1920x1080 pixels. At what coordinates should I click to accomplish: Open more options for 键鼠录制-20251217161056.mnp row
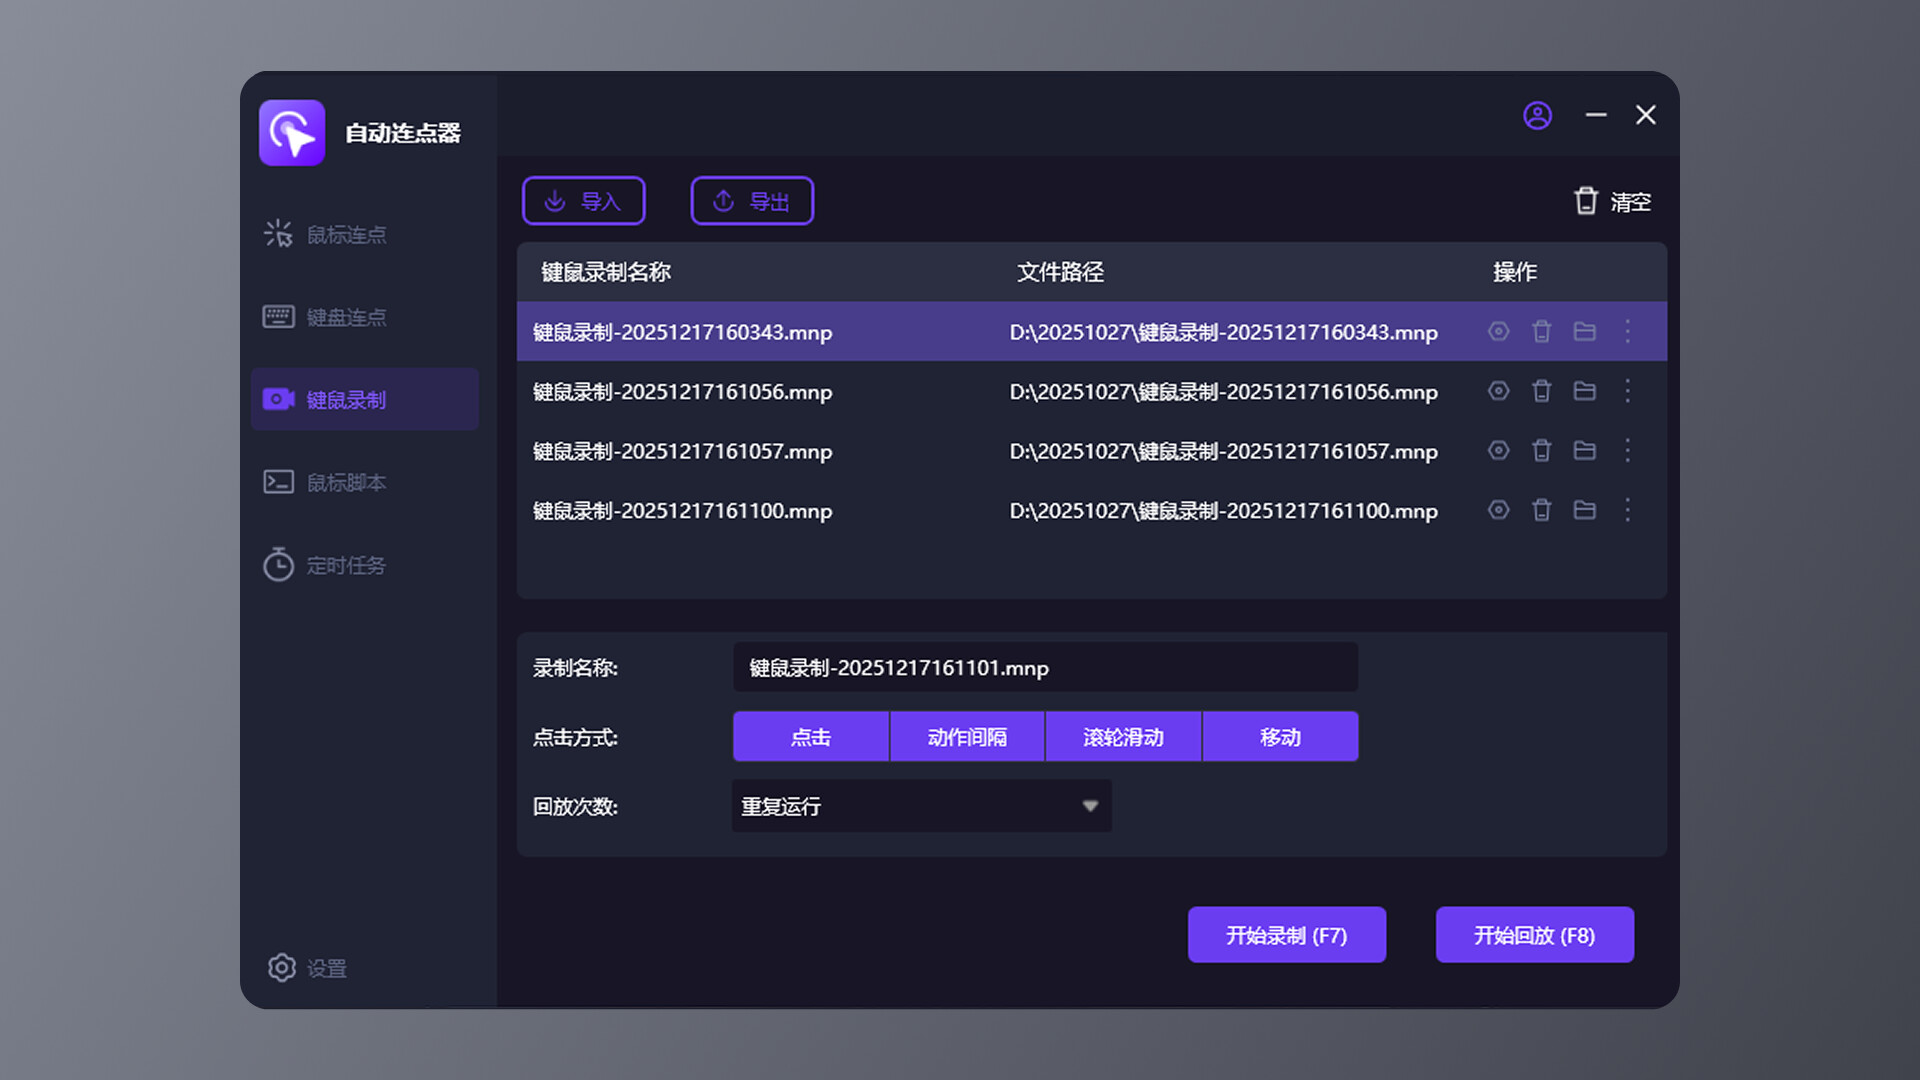point(1627,391)
